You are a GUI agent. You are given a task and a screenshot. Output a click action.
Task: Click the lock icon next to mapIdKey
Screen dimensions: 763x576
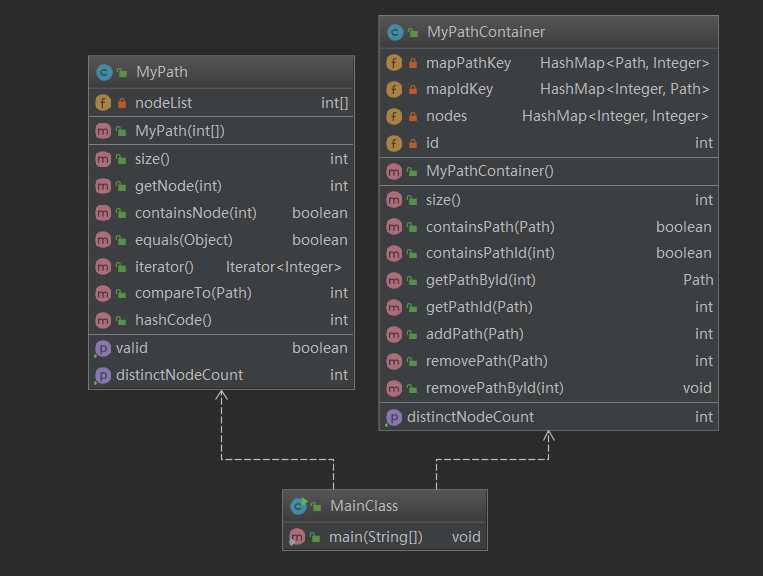tap(412, 90)
